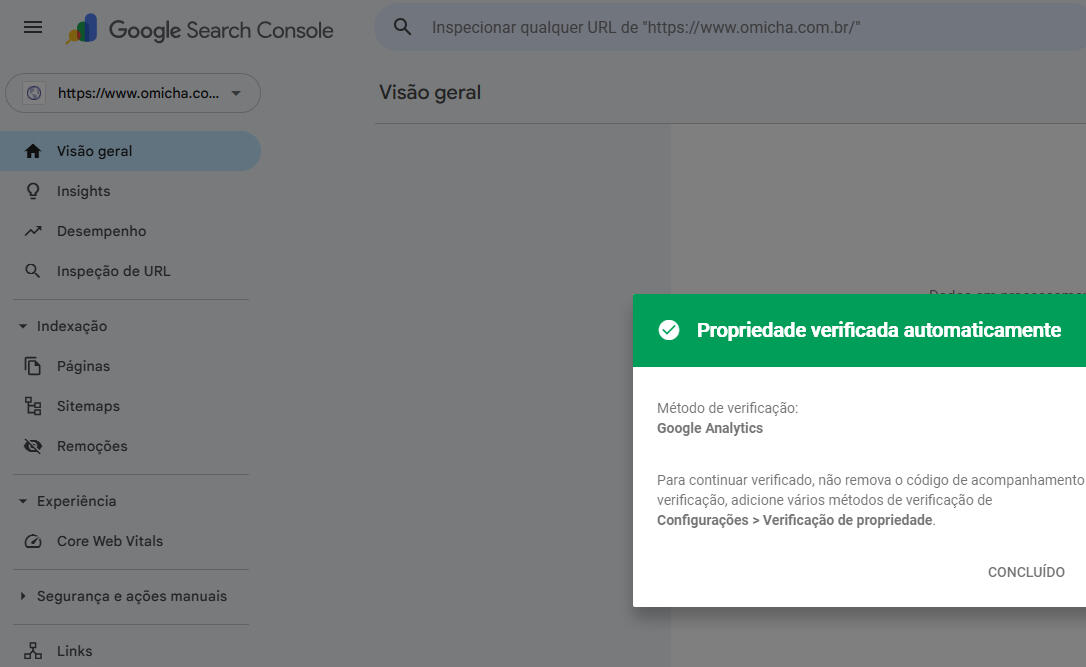Open the hamburger navigation menu

click(32, 27)
